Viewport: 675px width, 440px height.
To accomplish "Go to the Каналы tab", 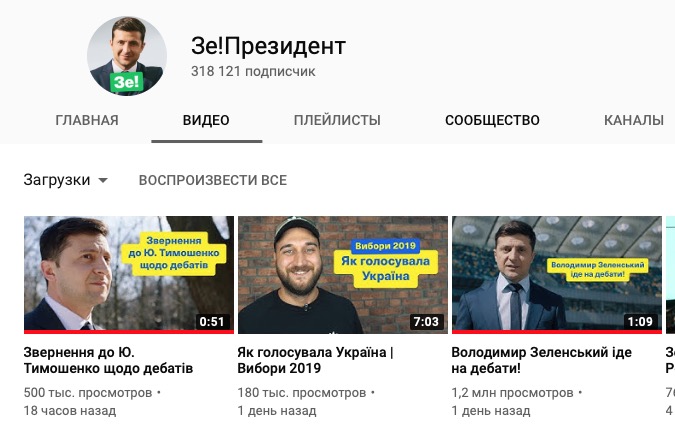I will point(634,120).
